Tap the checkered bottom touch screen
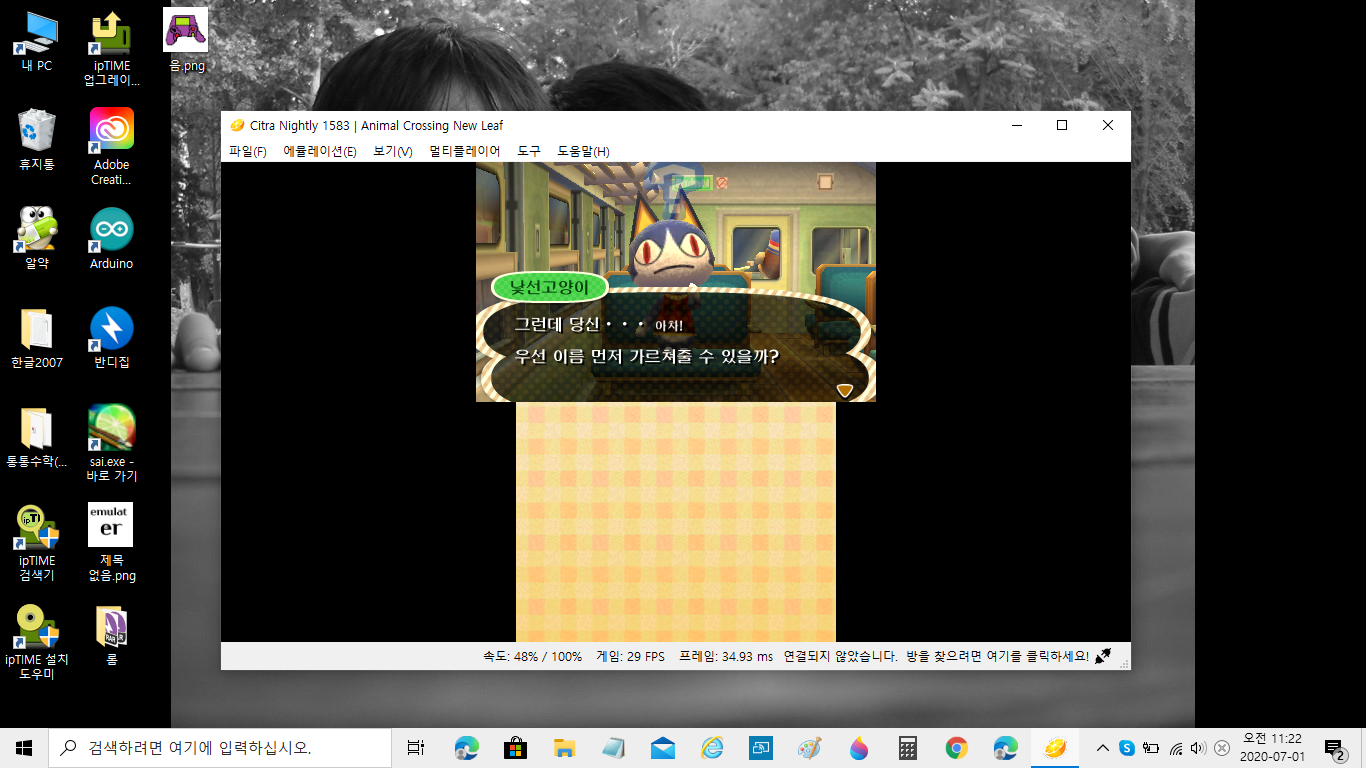 pyautogui.click(x=676, y=522)
